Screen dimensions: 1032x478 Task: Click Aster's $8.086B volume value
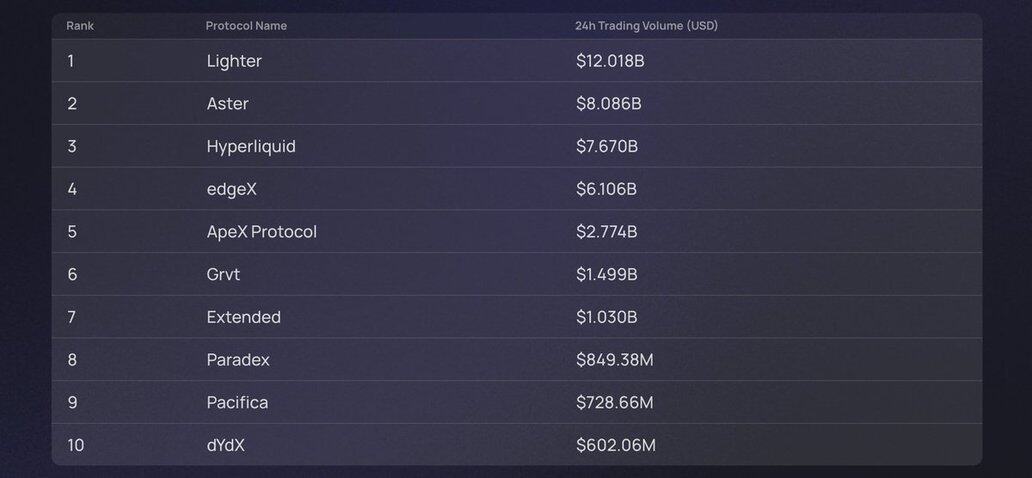pyautogui.click(x=608, y=104)
